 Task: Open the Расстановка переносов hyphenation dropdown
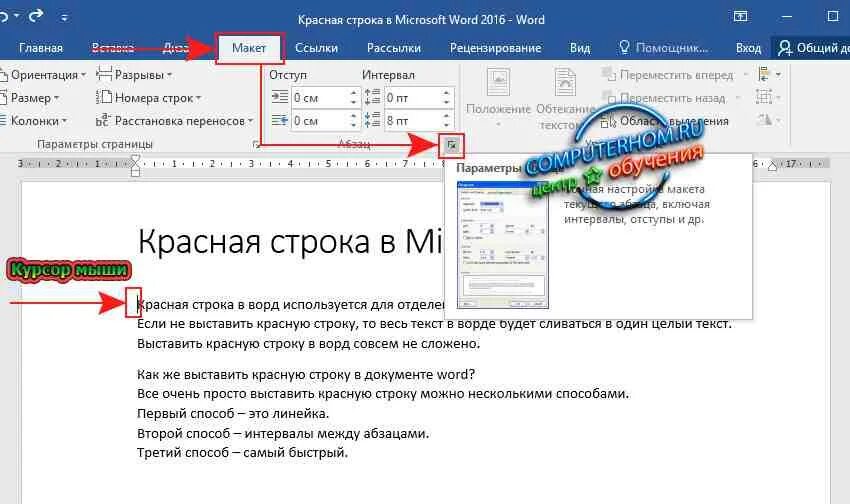(x=175, y=121)
